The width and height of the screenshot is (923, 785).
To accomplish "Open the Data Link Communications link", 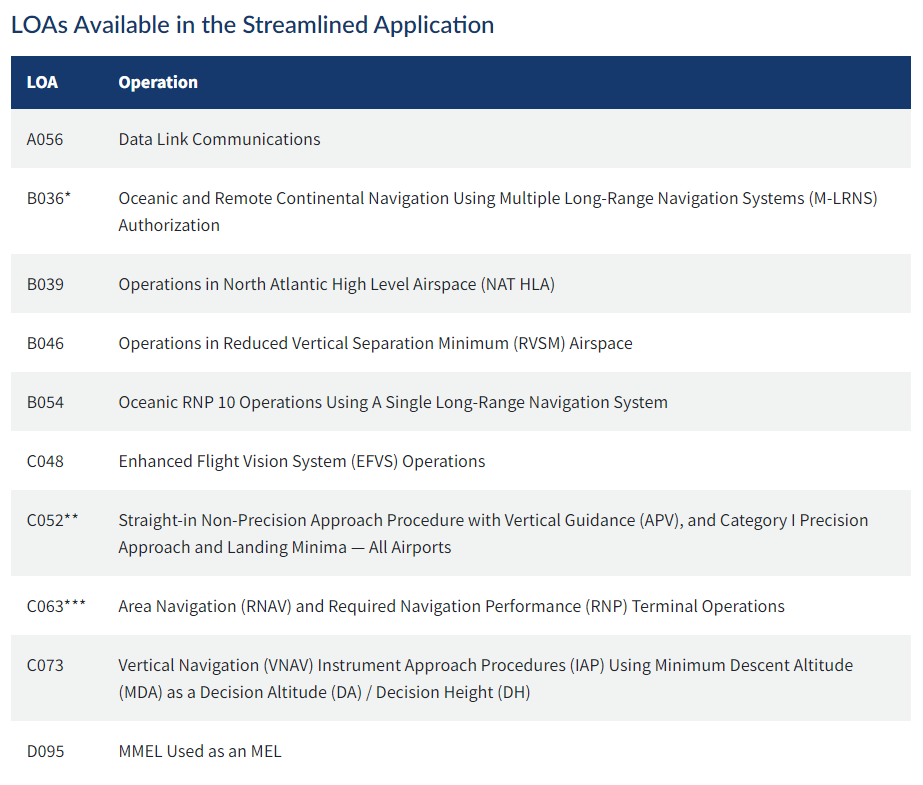I will (217, 139).
